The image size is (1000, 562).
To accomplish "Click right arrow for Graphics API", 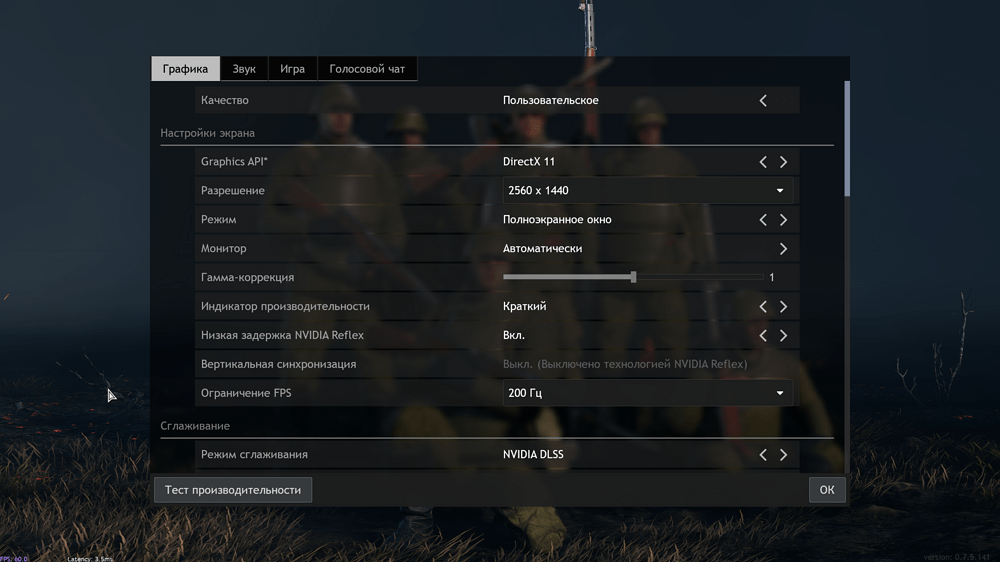I will [783, 162].
